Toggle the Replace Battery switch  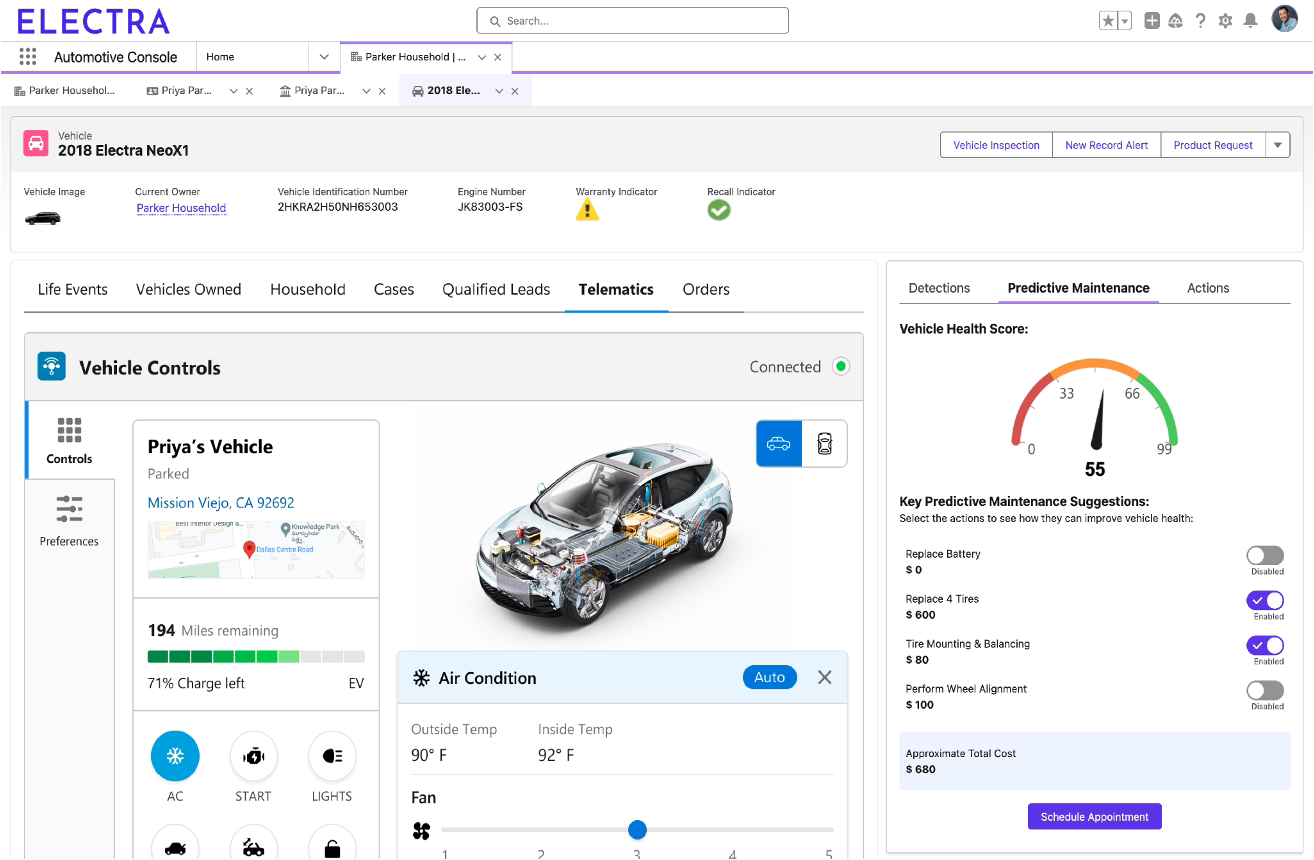[x=1265, y=555]
